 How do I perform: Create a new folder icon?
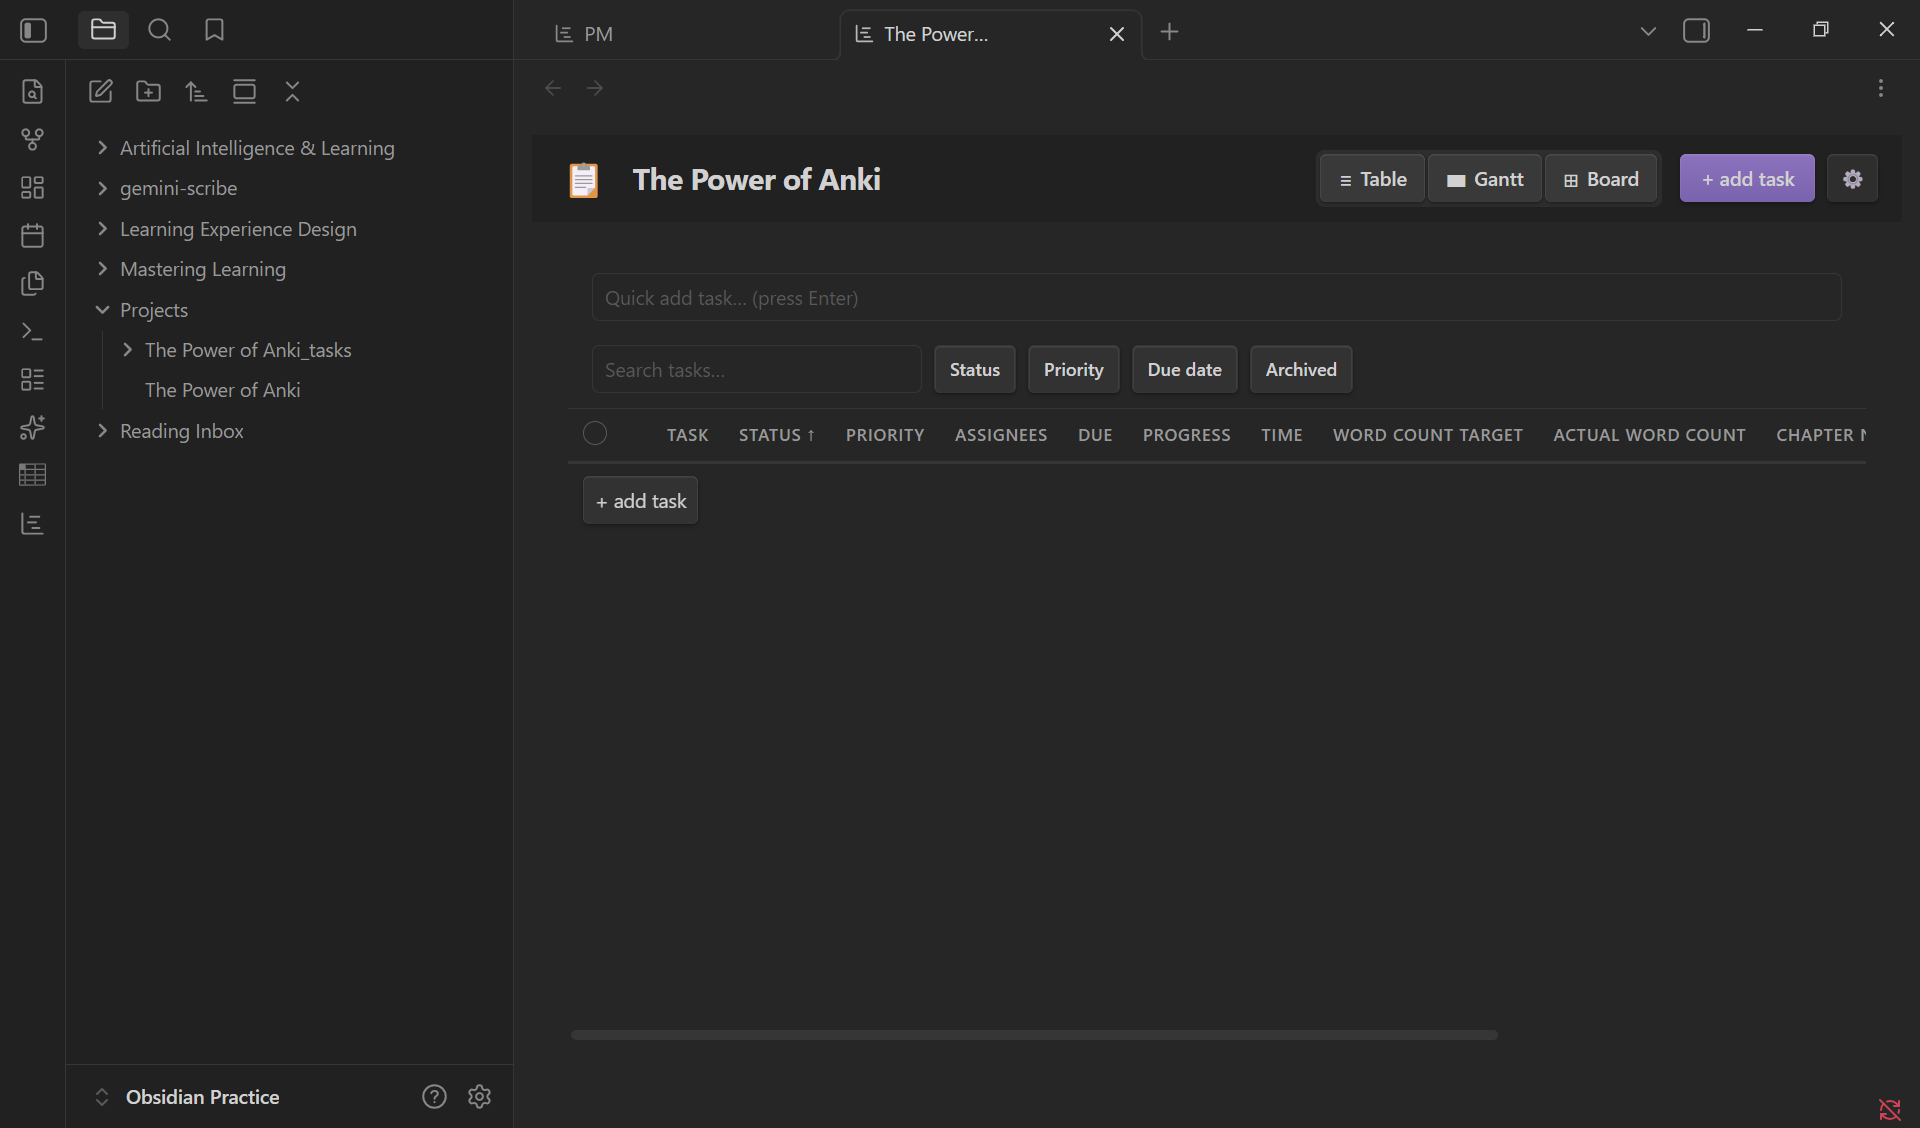(x=148, y=91)
